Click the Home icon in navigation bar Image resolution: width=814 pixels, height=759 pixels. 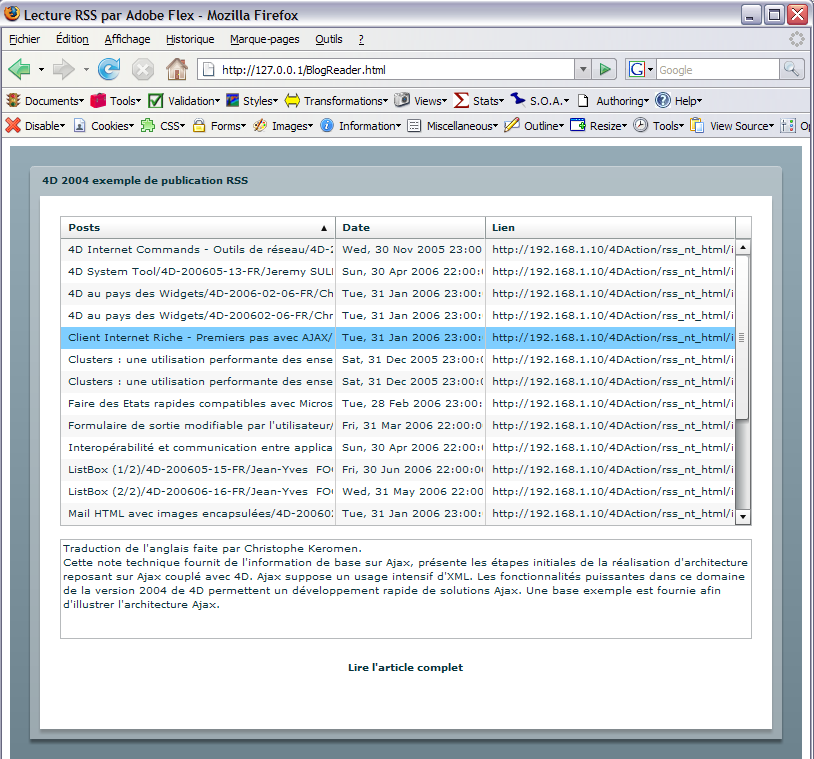177,69
